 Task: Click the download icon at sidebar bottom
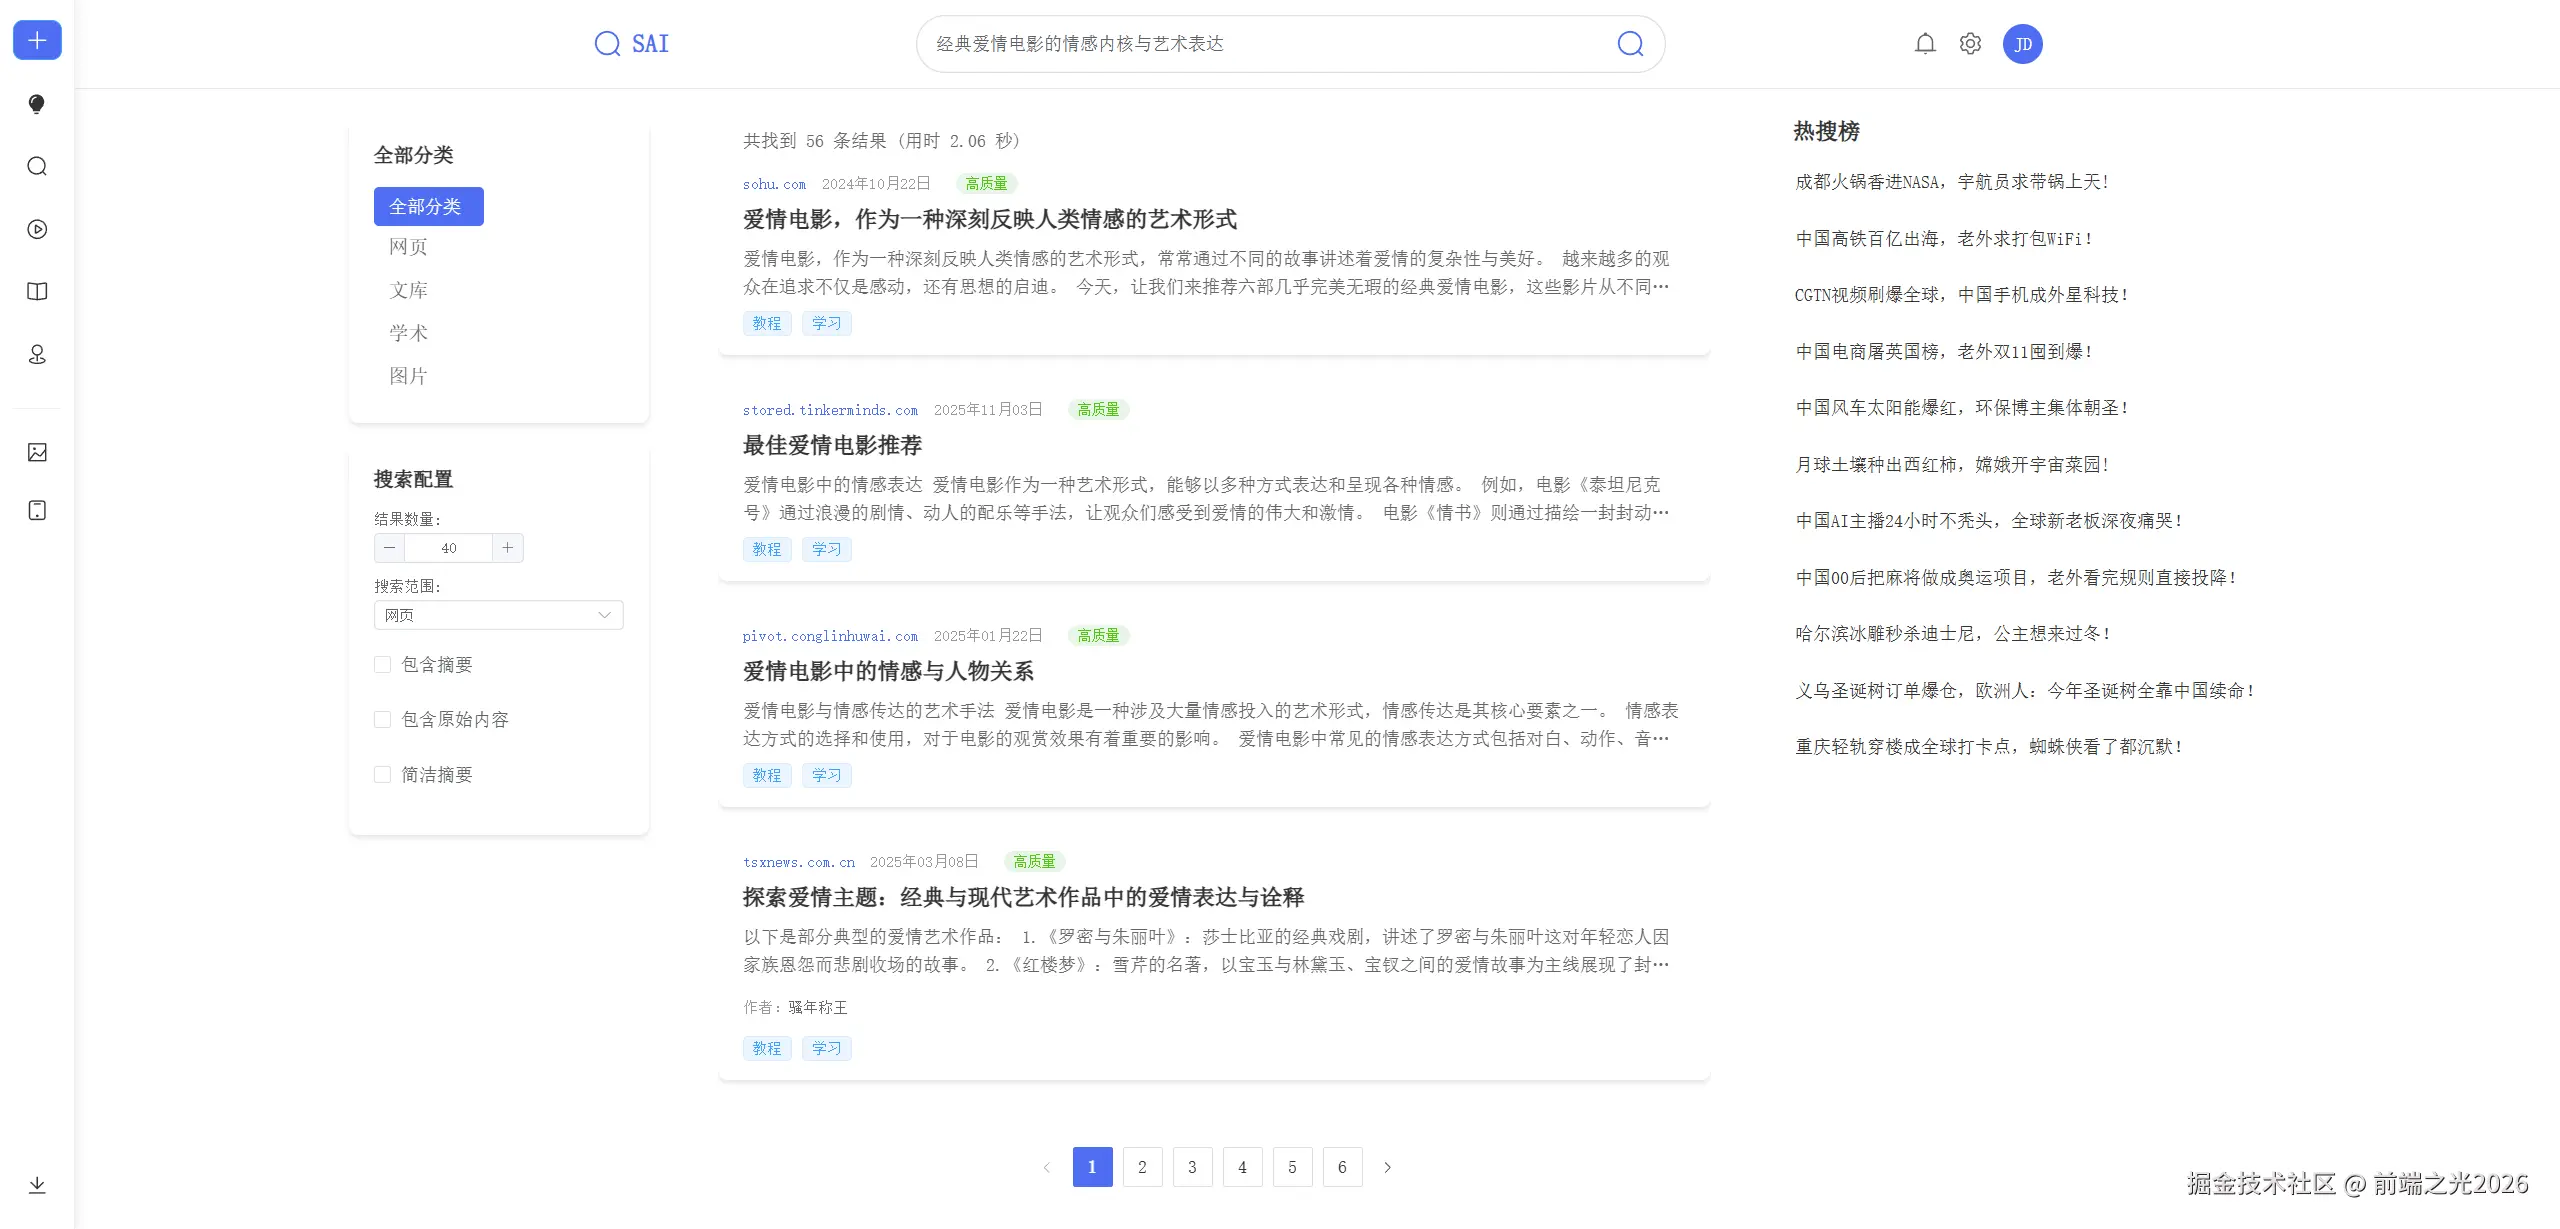click(37, 1185)
